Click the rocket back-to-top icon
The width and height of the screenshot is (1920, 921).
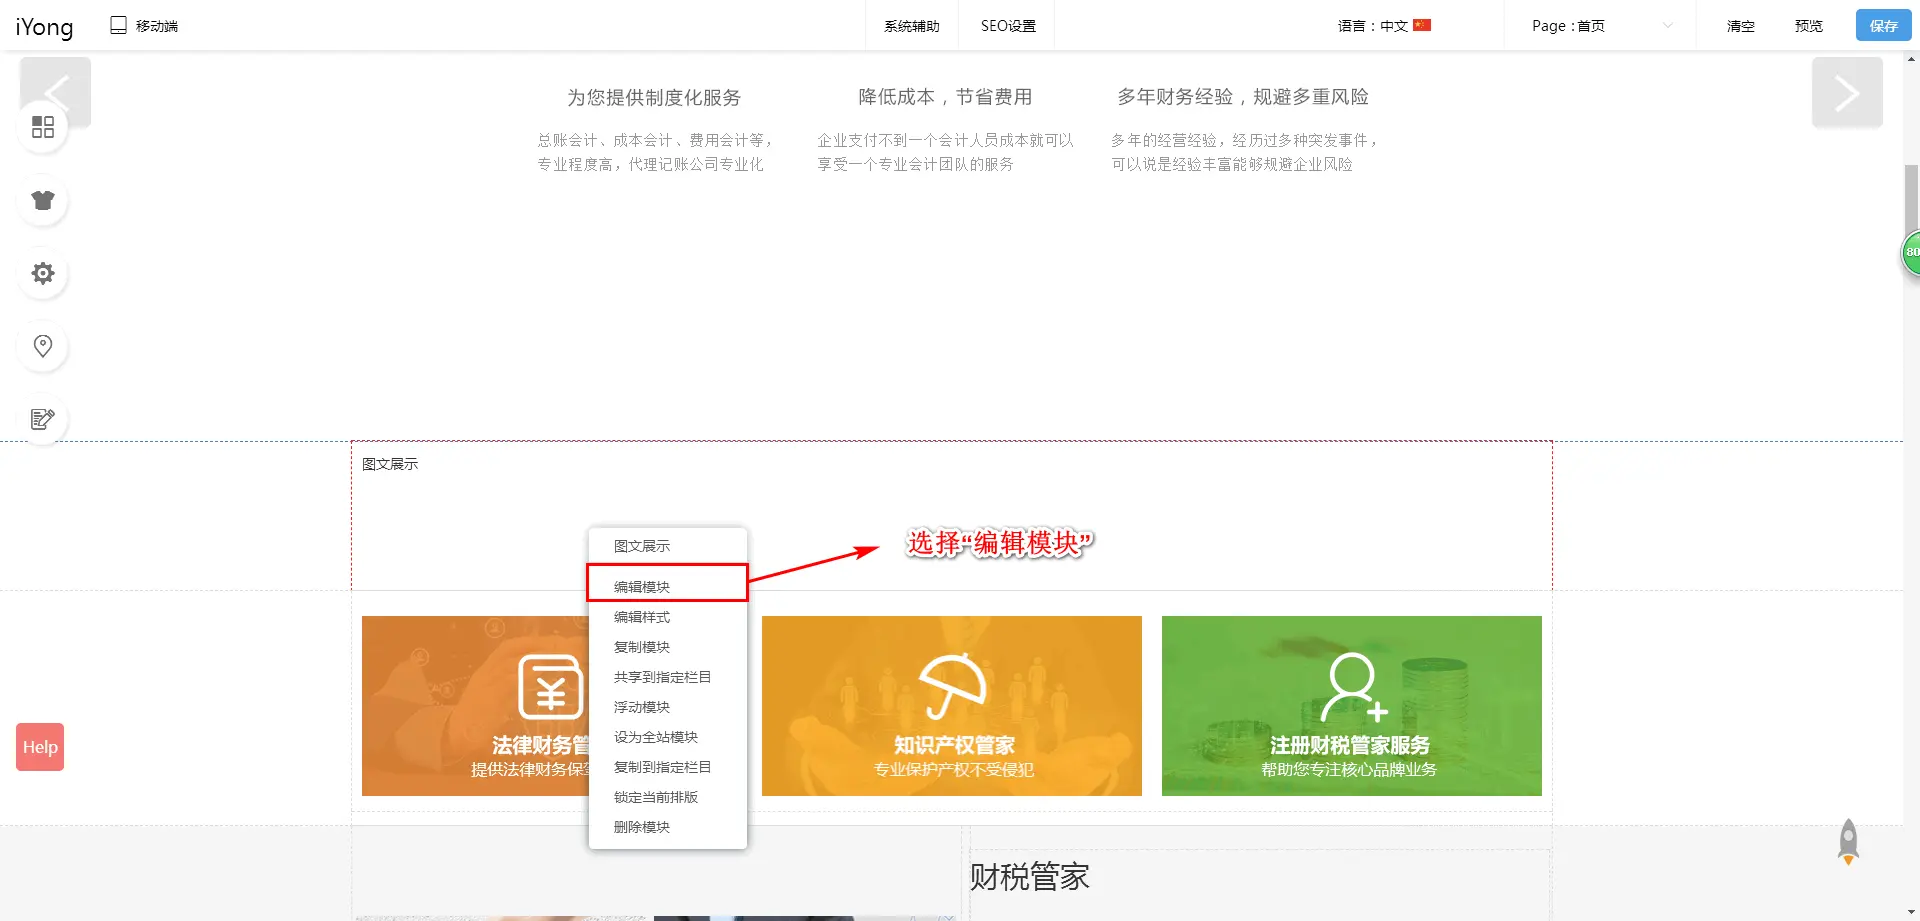click(1848, 841)
